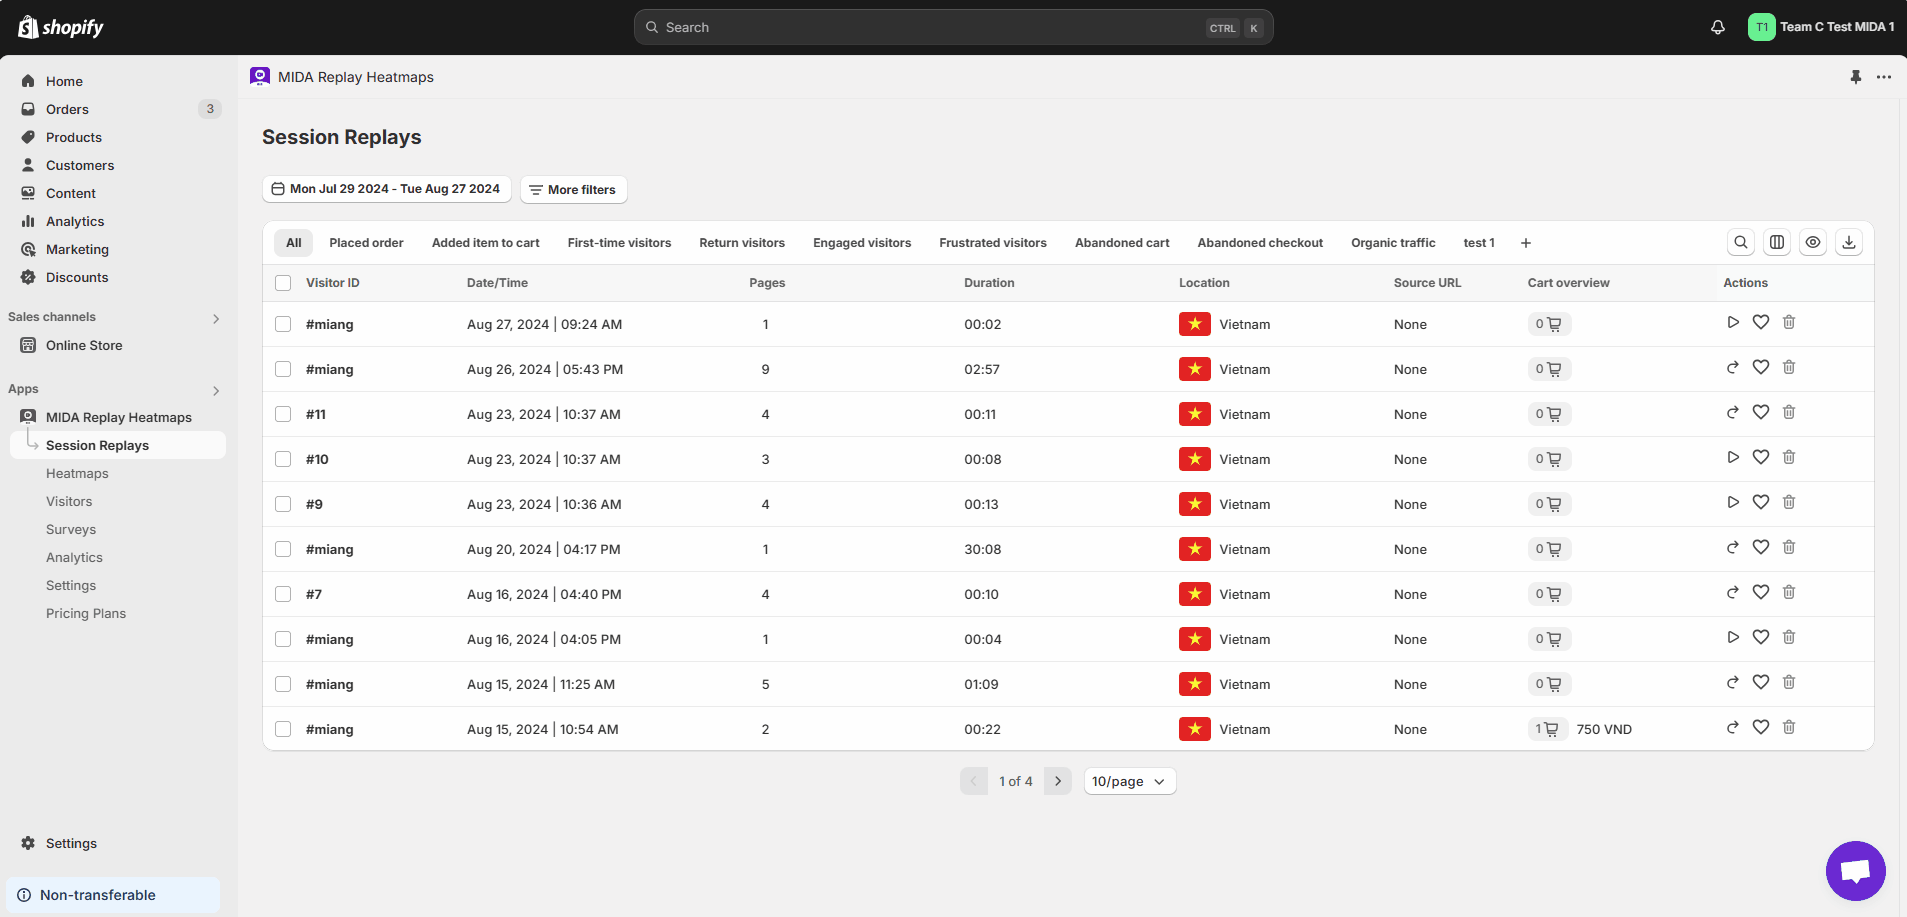Open the date range picker button

(x=386, y=189)
